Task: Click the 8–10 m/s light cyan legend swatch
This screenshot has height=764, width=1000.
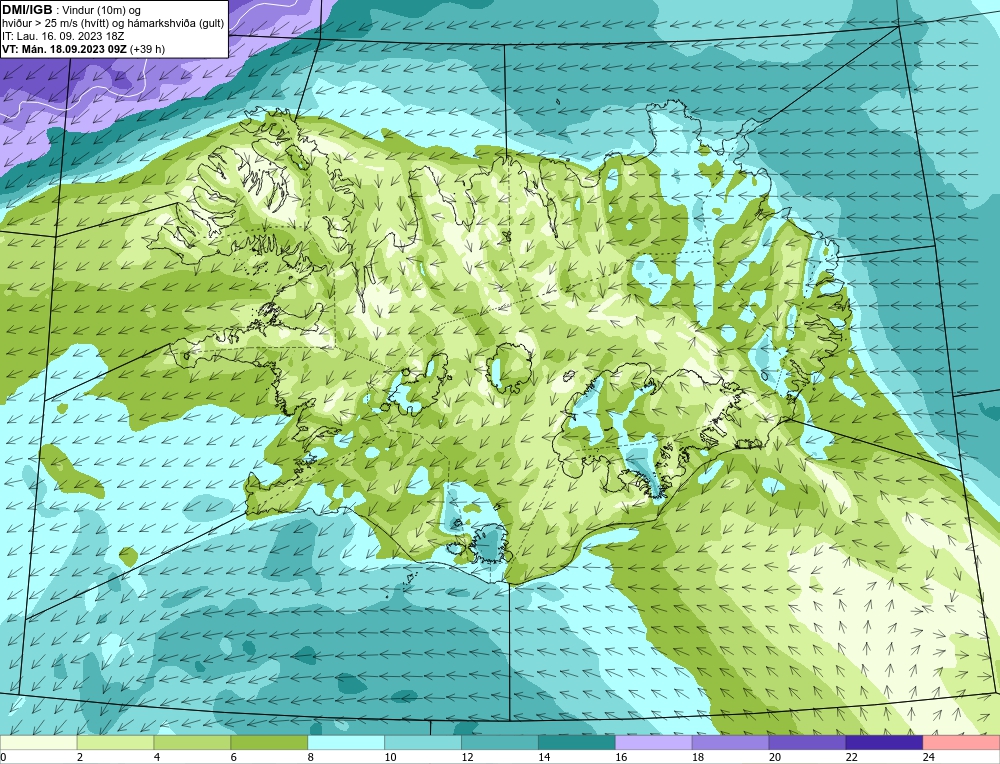Action: [x=346, y=743]
